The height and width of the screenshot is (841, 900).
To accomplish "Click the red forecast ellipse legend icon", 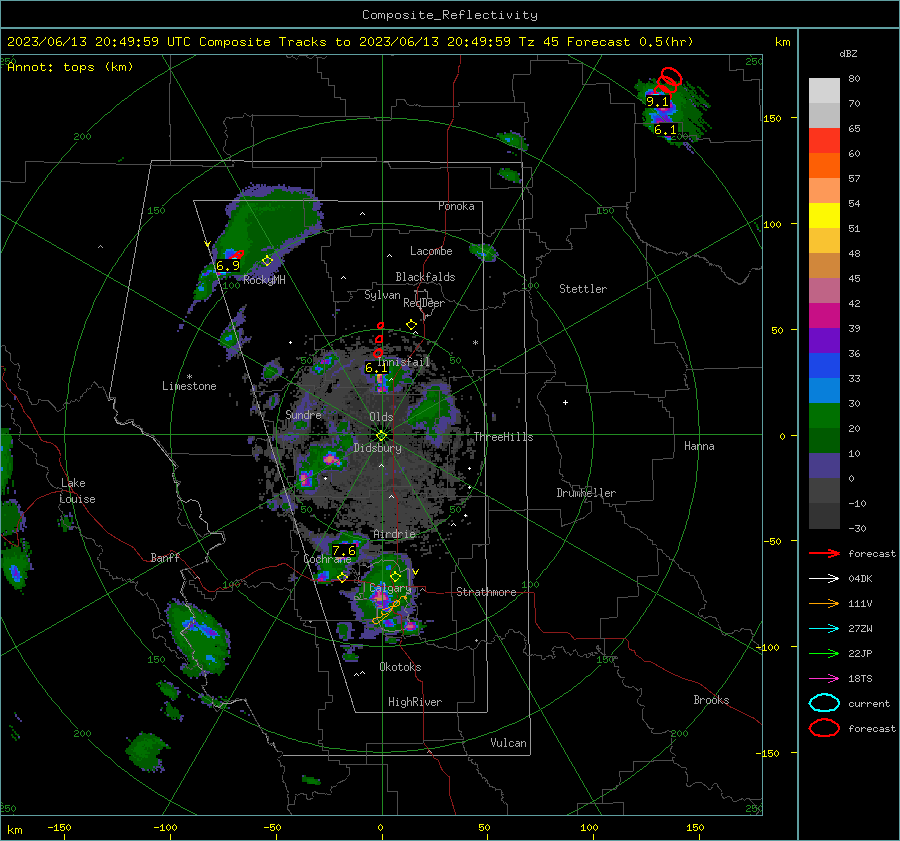I will click(x=824, y=728).
